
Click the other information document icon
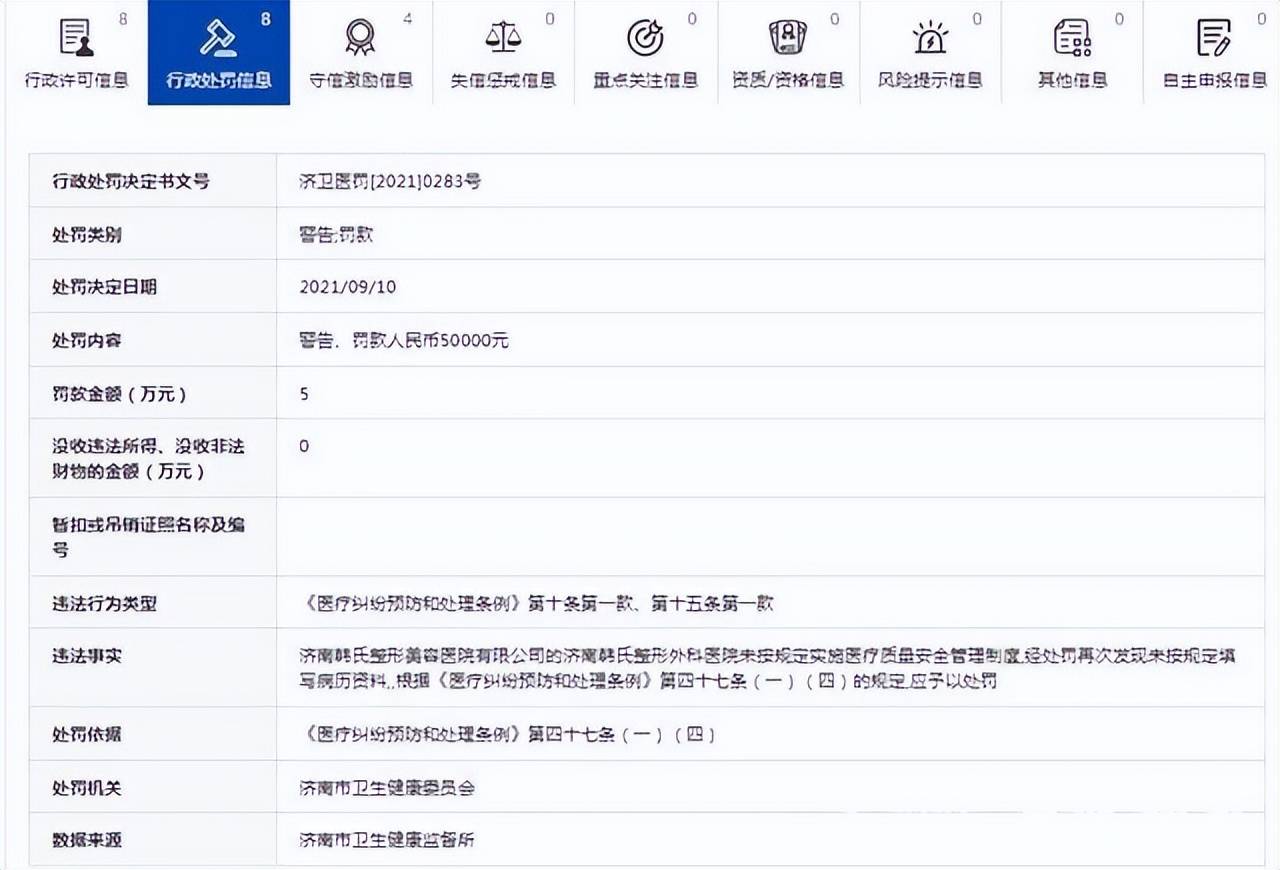click(1072, 38)
